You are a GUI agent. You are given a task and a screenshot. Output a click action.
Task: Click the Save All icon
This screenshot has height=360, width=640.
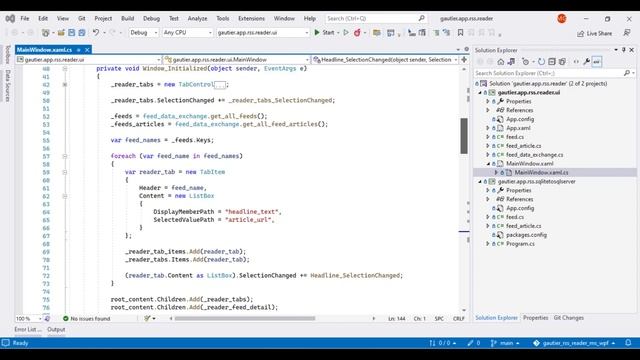coord(82,33)
